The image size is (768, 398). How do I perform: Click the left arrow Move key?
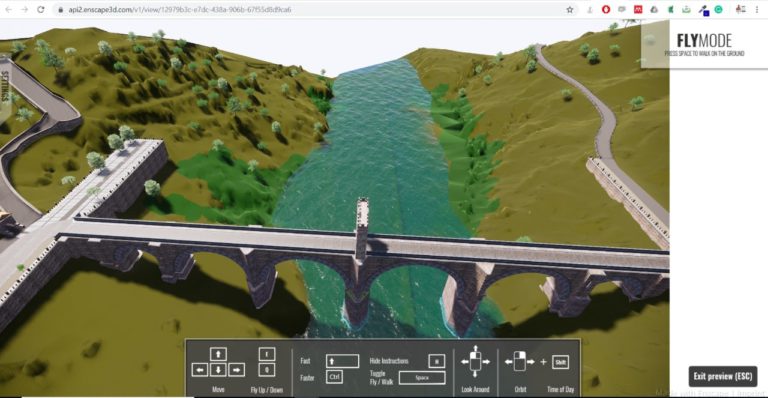(x=199, y=370)
